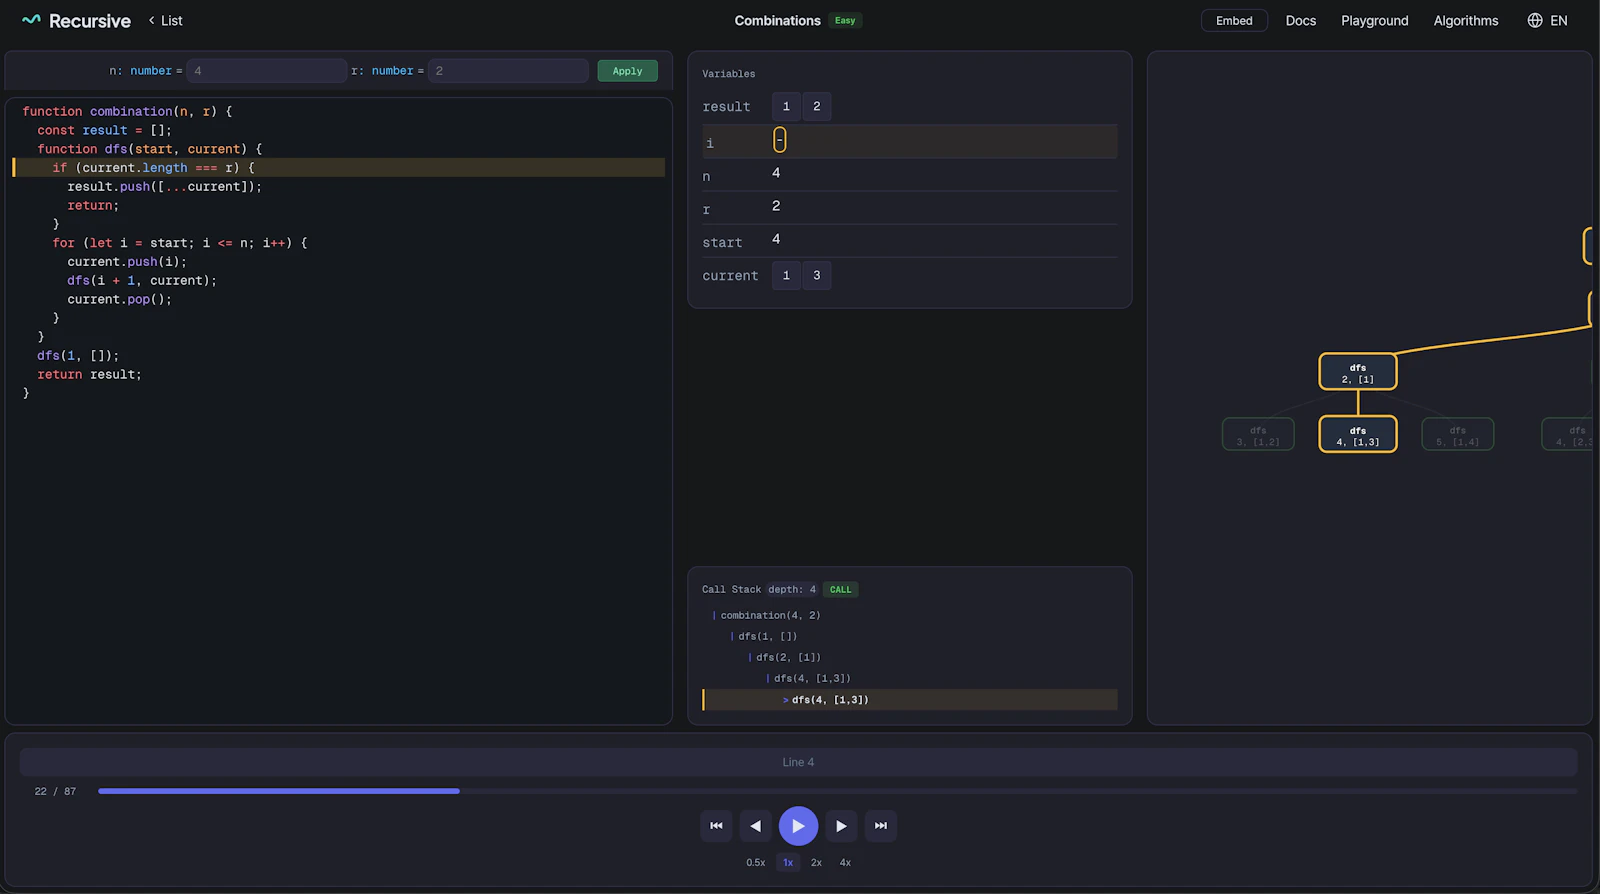
Task: Click the Recursive logo icon
Action: tap(31, 20)
